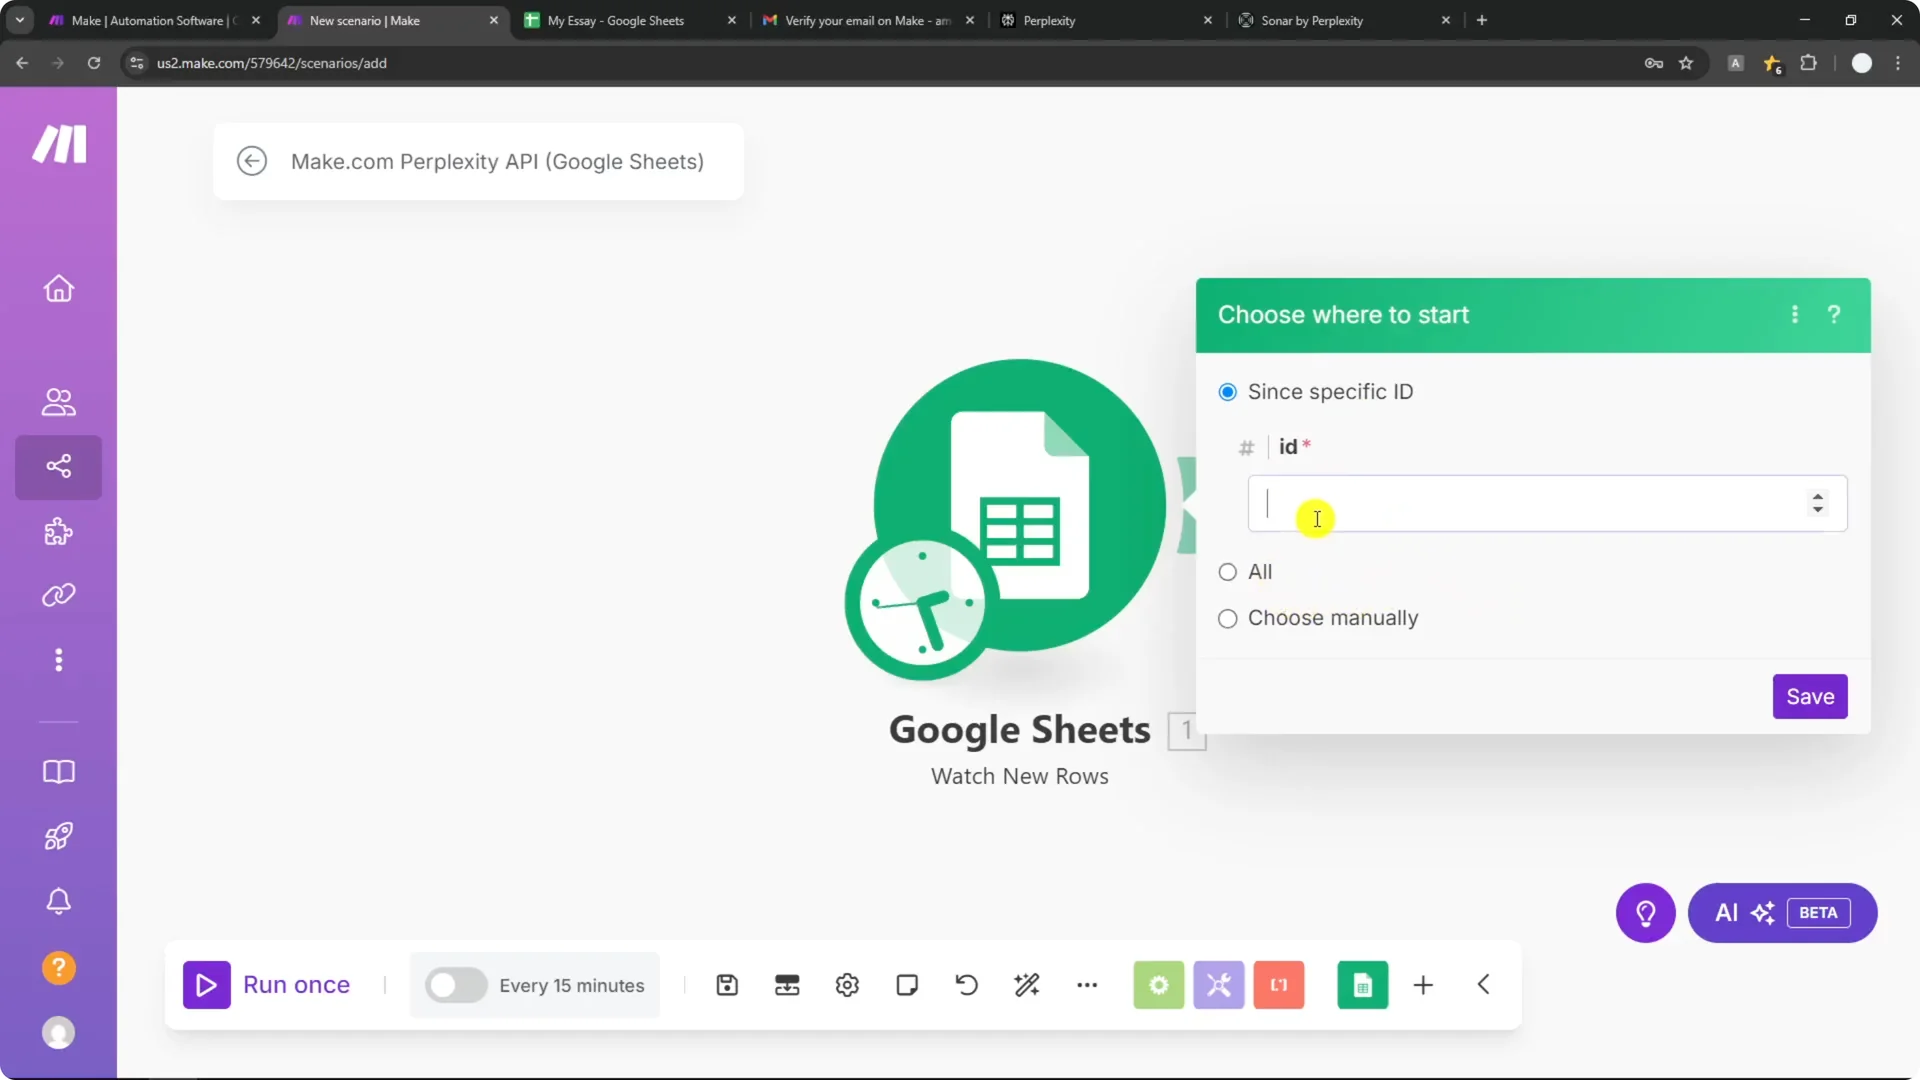Open the three-dot menu on Choose where to start

1795,314
